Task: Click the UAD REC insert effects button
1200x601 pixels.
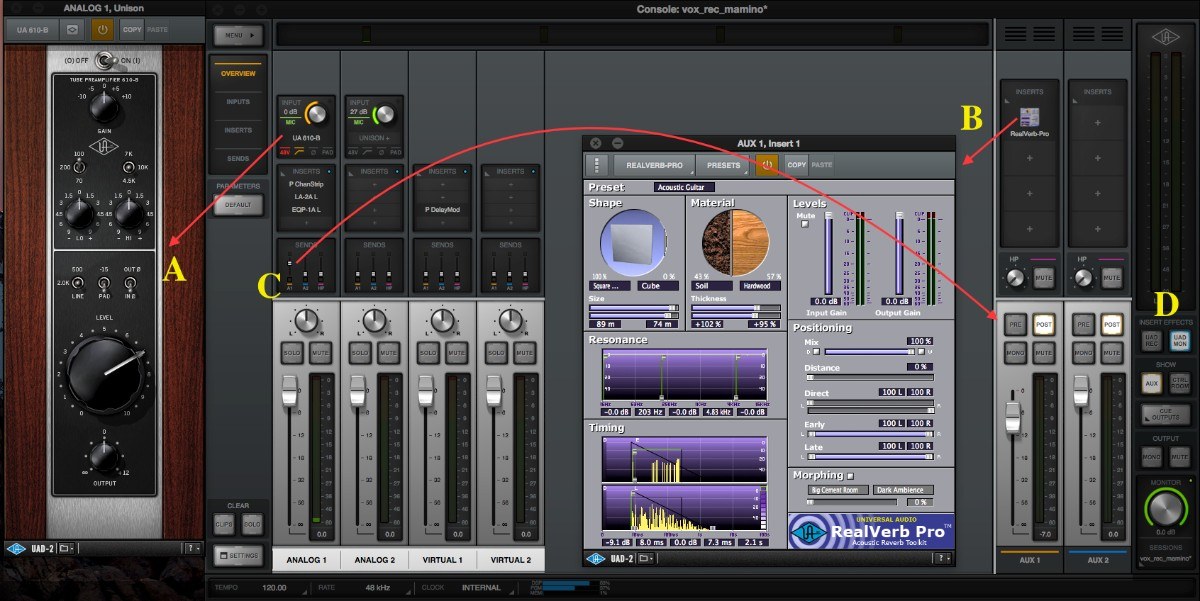Action: [x=1151, y=341]
